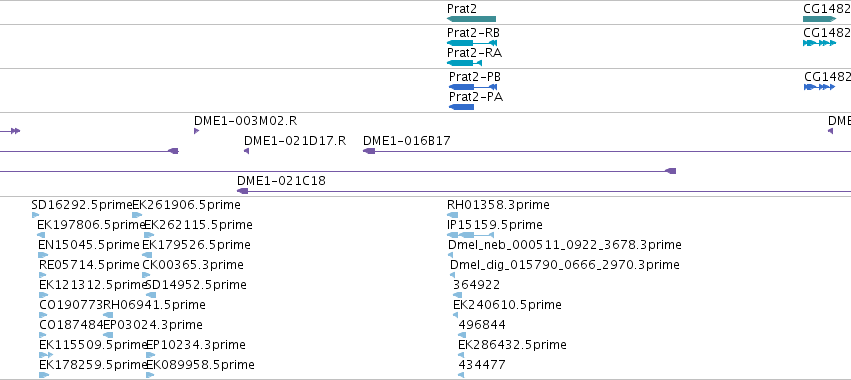Viewport: 851px width, 380px height.
Task: Click the Prat2-PB protein feature
Action: [473, 87]
